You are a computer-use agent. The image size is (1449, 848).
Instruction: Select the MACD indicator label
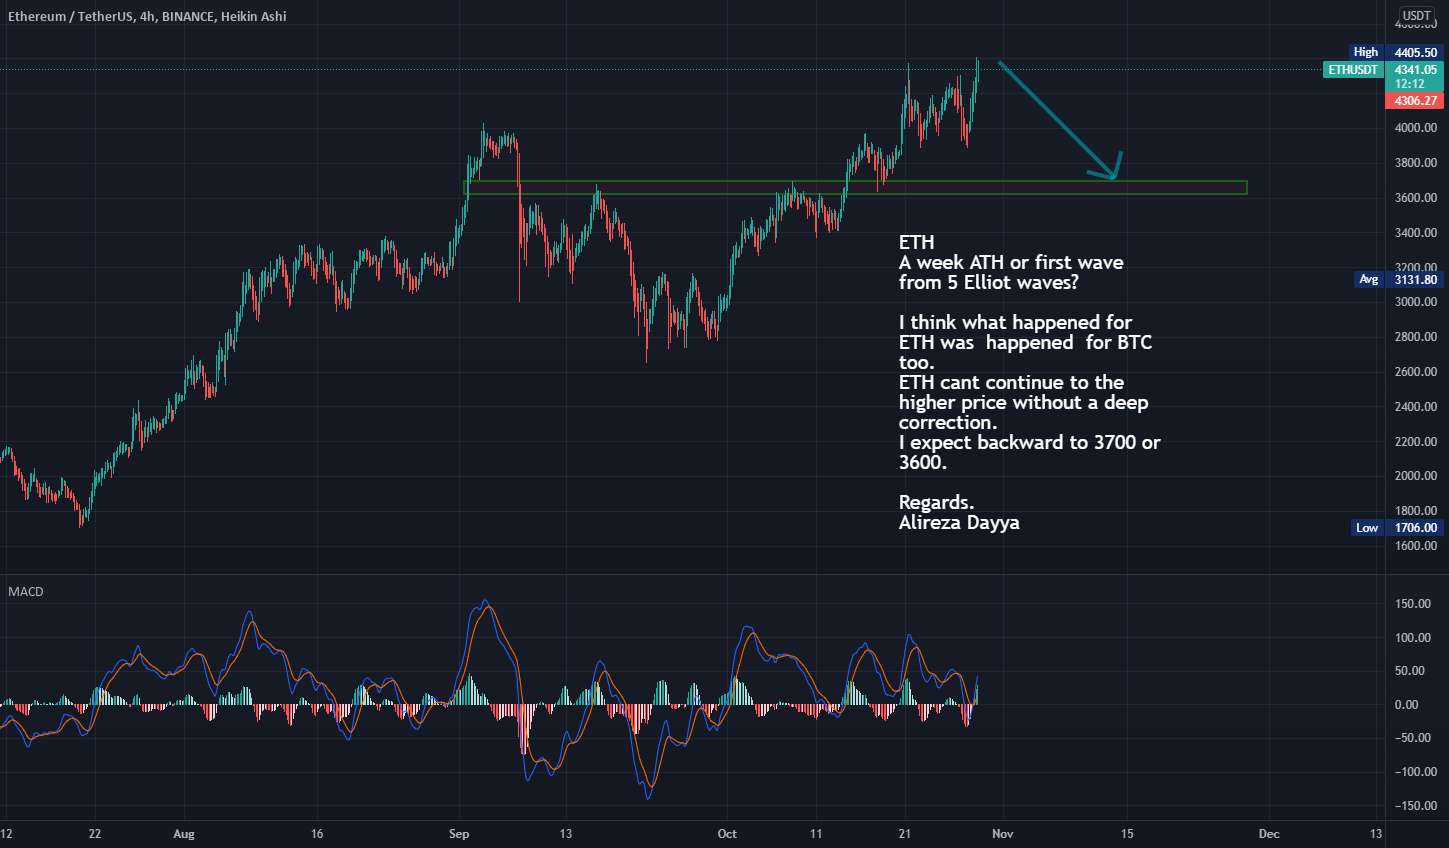26,592
